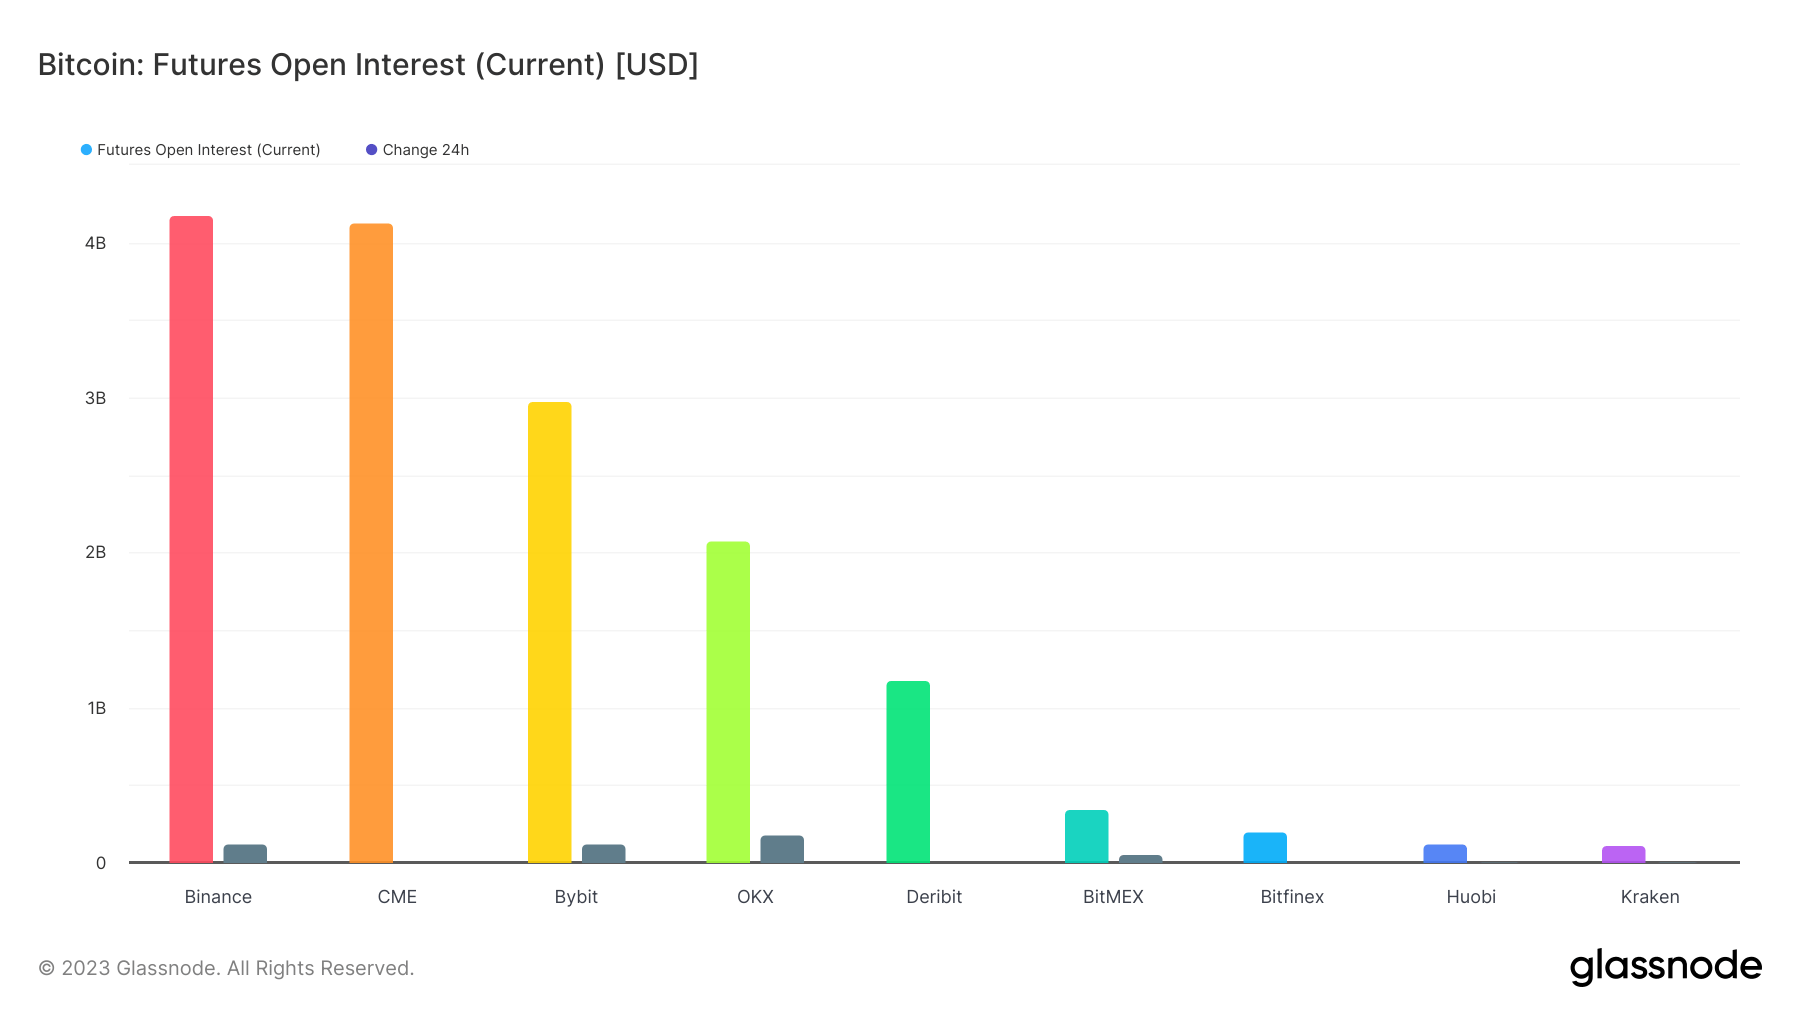1800x1013 pixels.
Task: Select the yellow Bybit bar
Action: (x=549, y=632)
